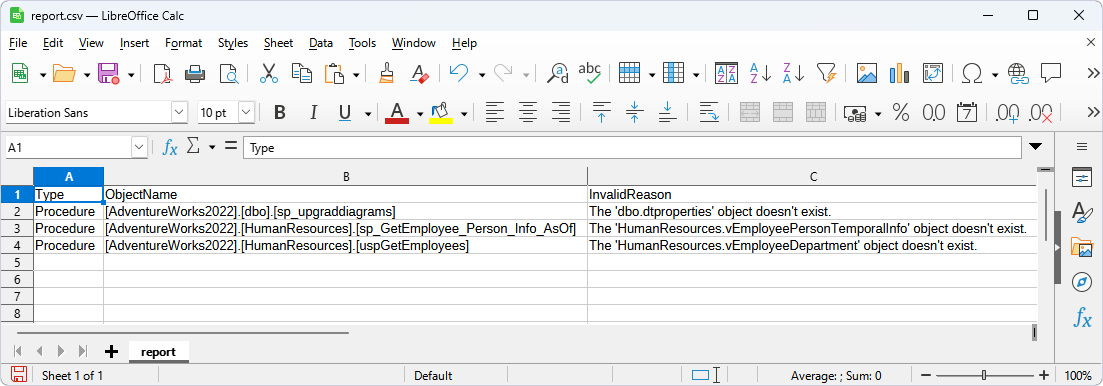Open background color palette dropdown
Image resolution: width=1103 pixels, height=386 pixels.
pos(464,114)
